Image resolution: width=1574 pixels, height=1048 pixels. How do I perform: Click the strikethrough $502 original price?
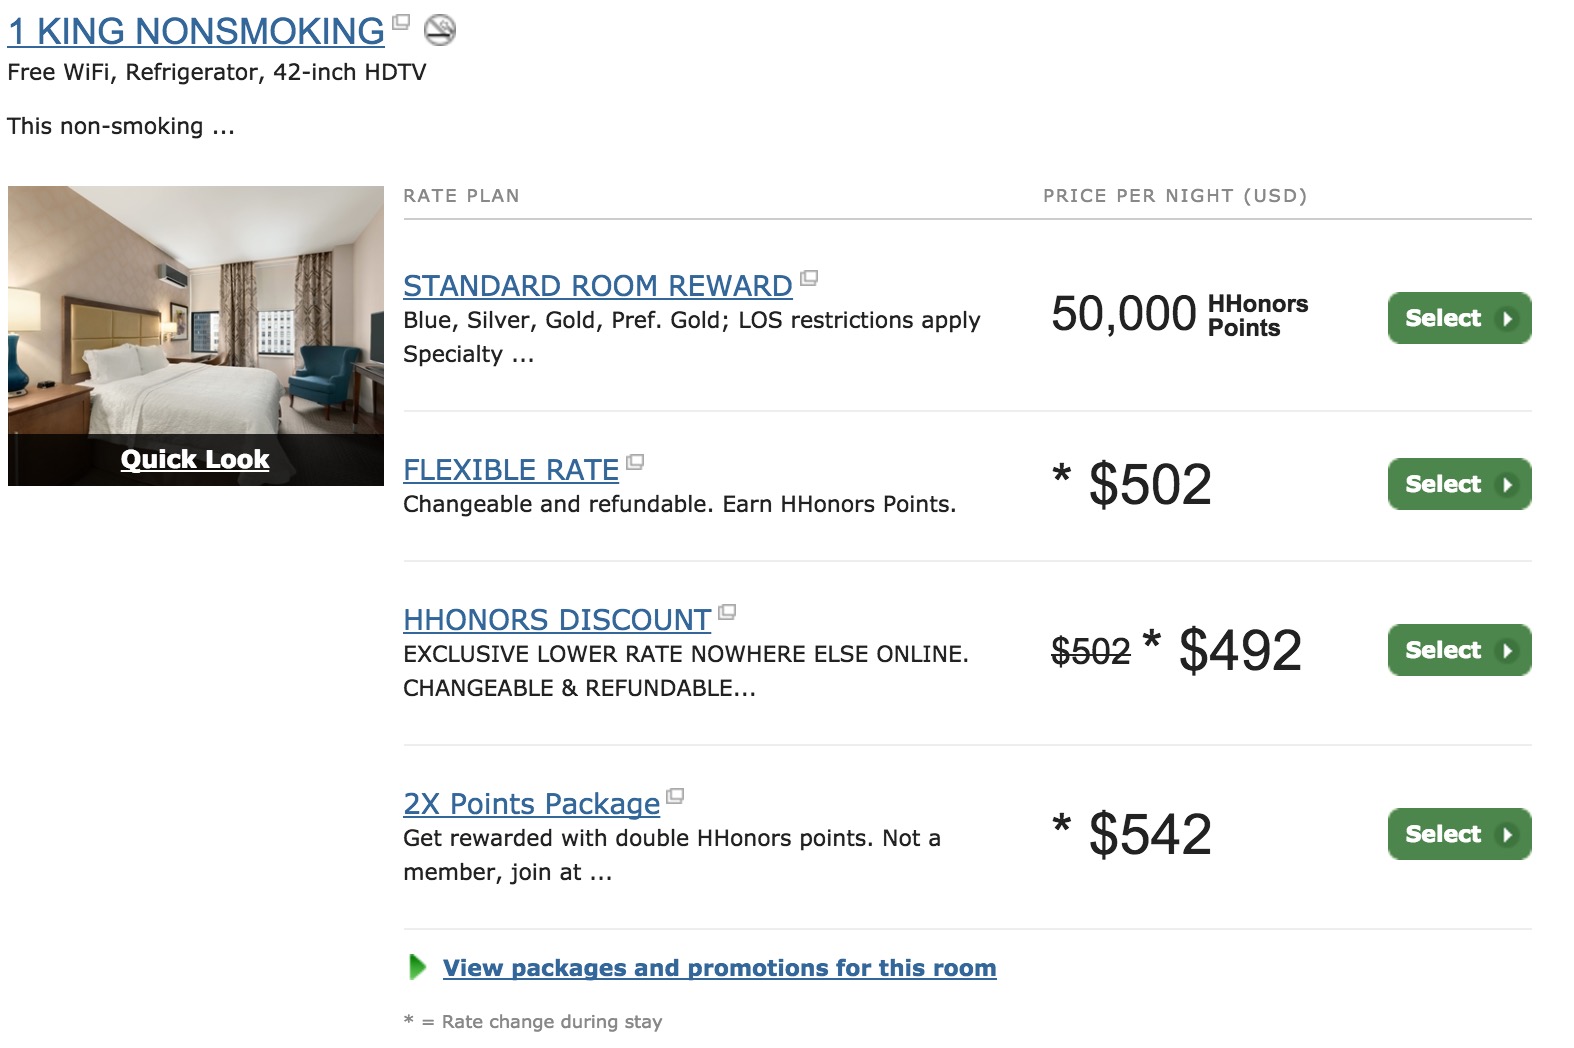tap(1090, 652)
